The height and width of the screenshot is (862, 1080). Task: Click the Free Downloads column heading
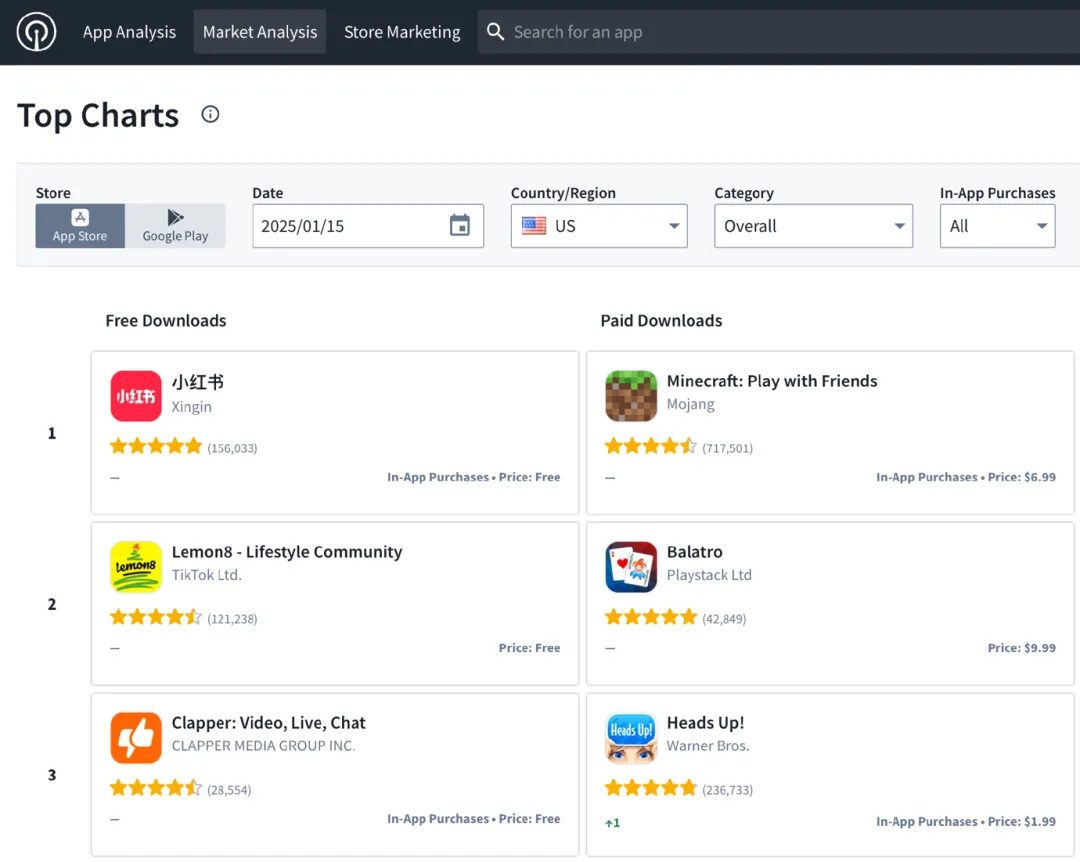[166, 320]
